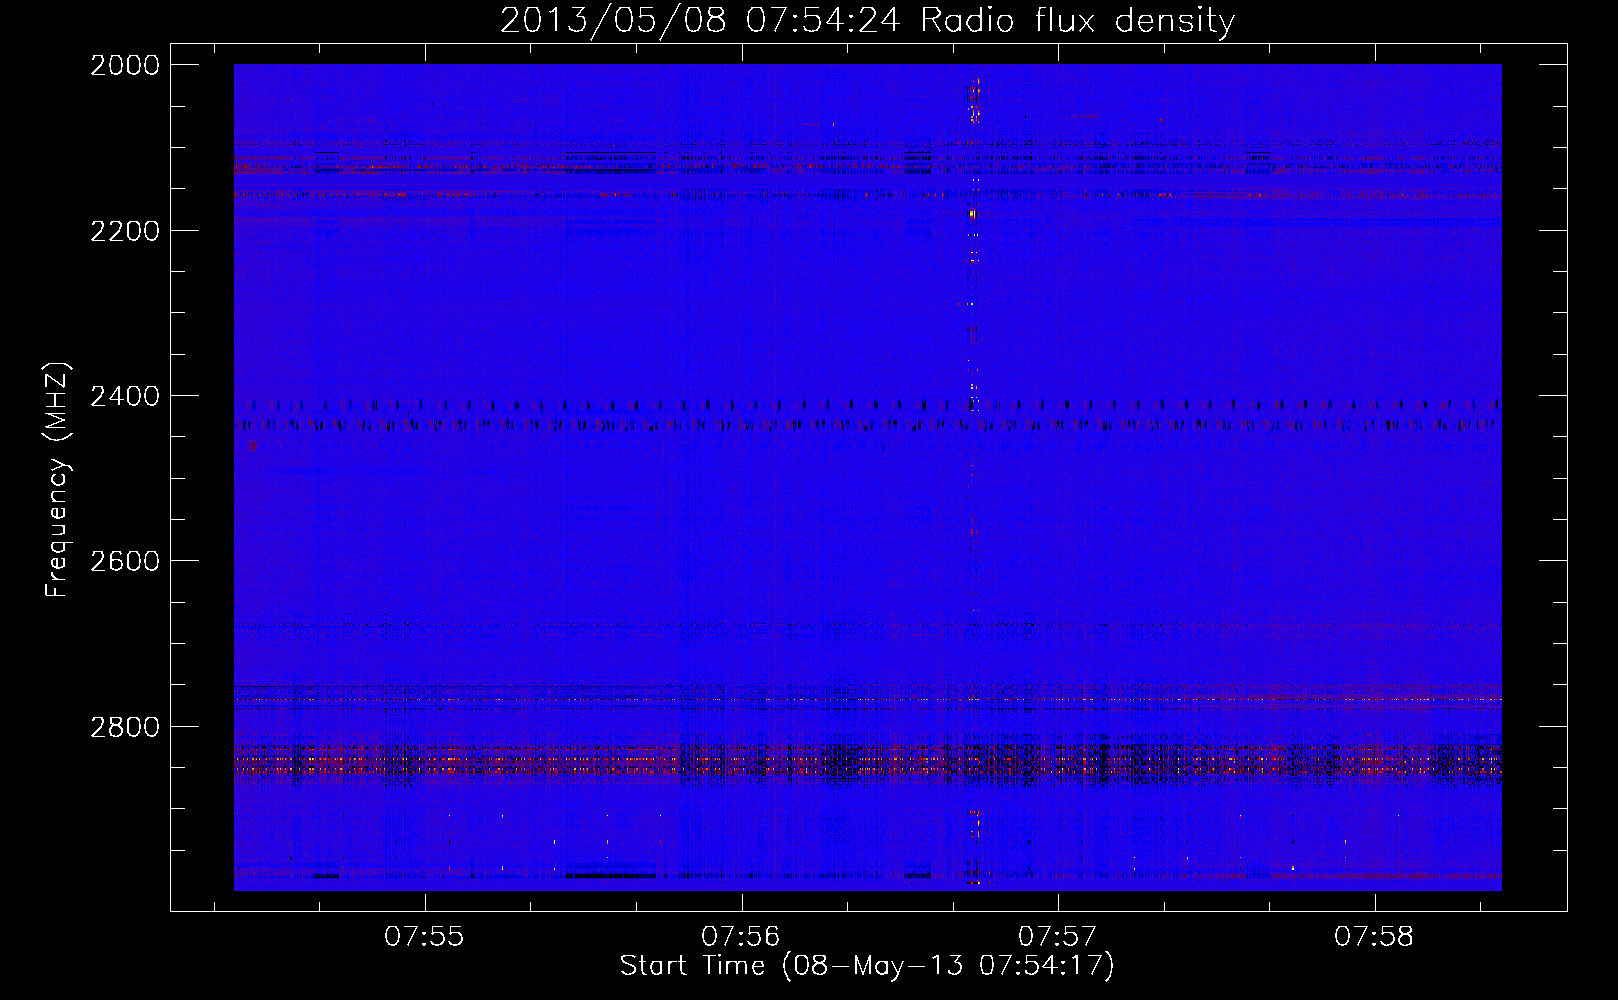Click the 2200 frequency tick label
This screenshot has width=1618, height=1000.
tap(125, 231)
